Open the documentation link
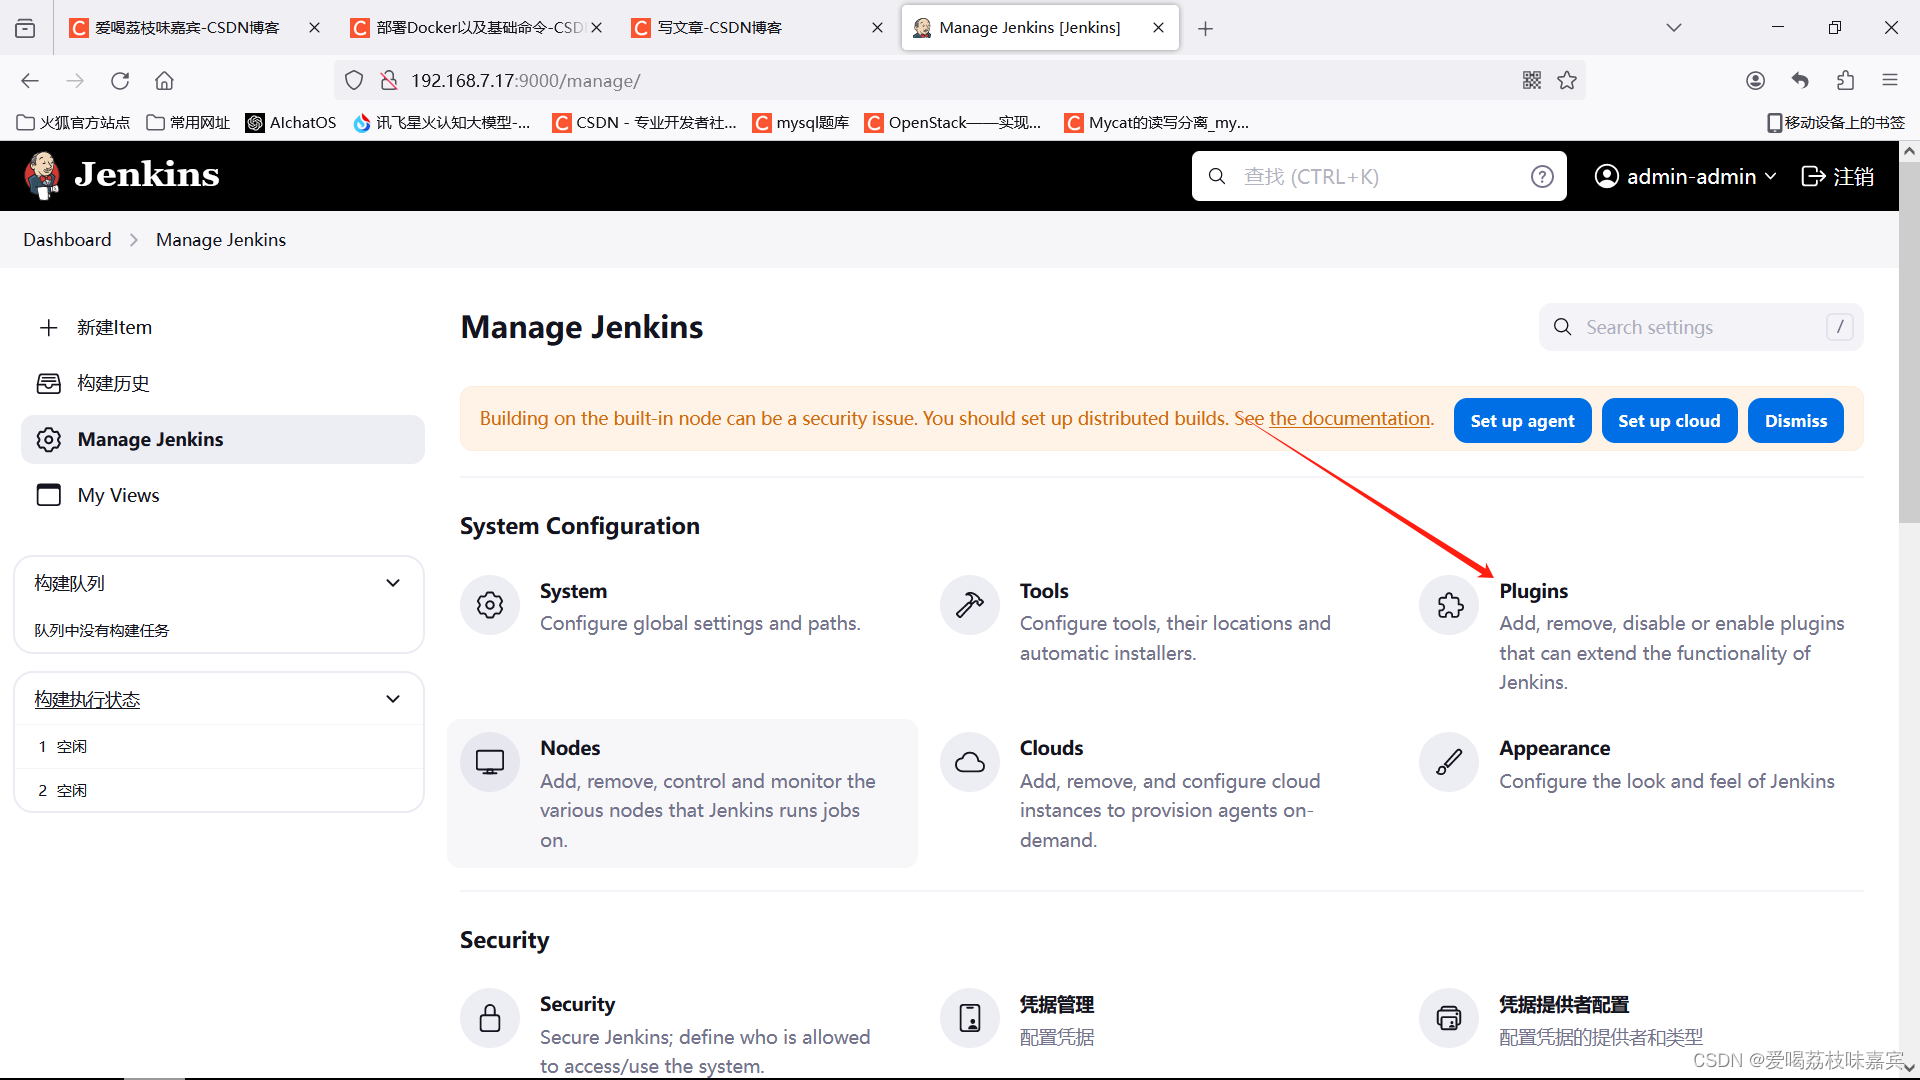 (x=1349, y=419)
